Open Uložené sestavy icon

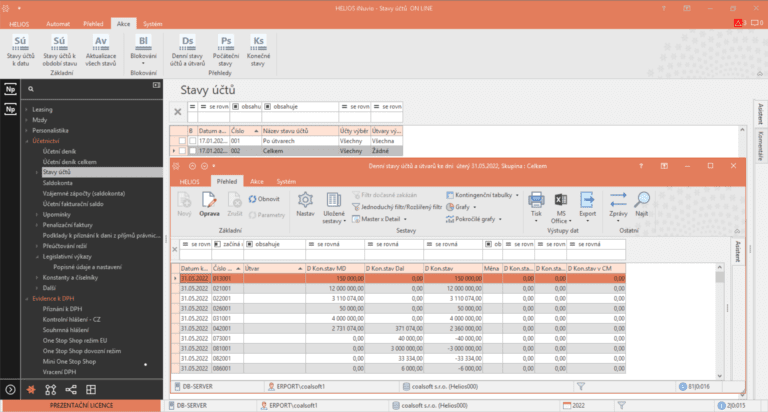tap(334, 208)
